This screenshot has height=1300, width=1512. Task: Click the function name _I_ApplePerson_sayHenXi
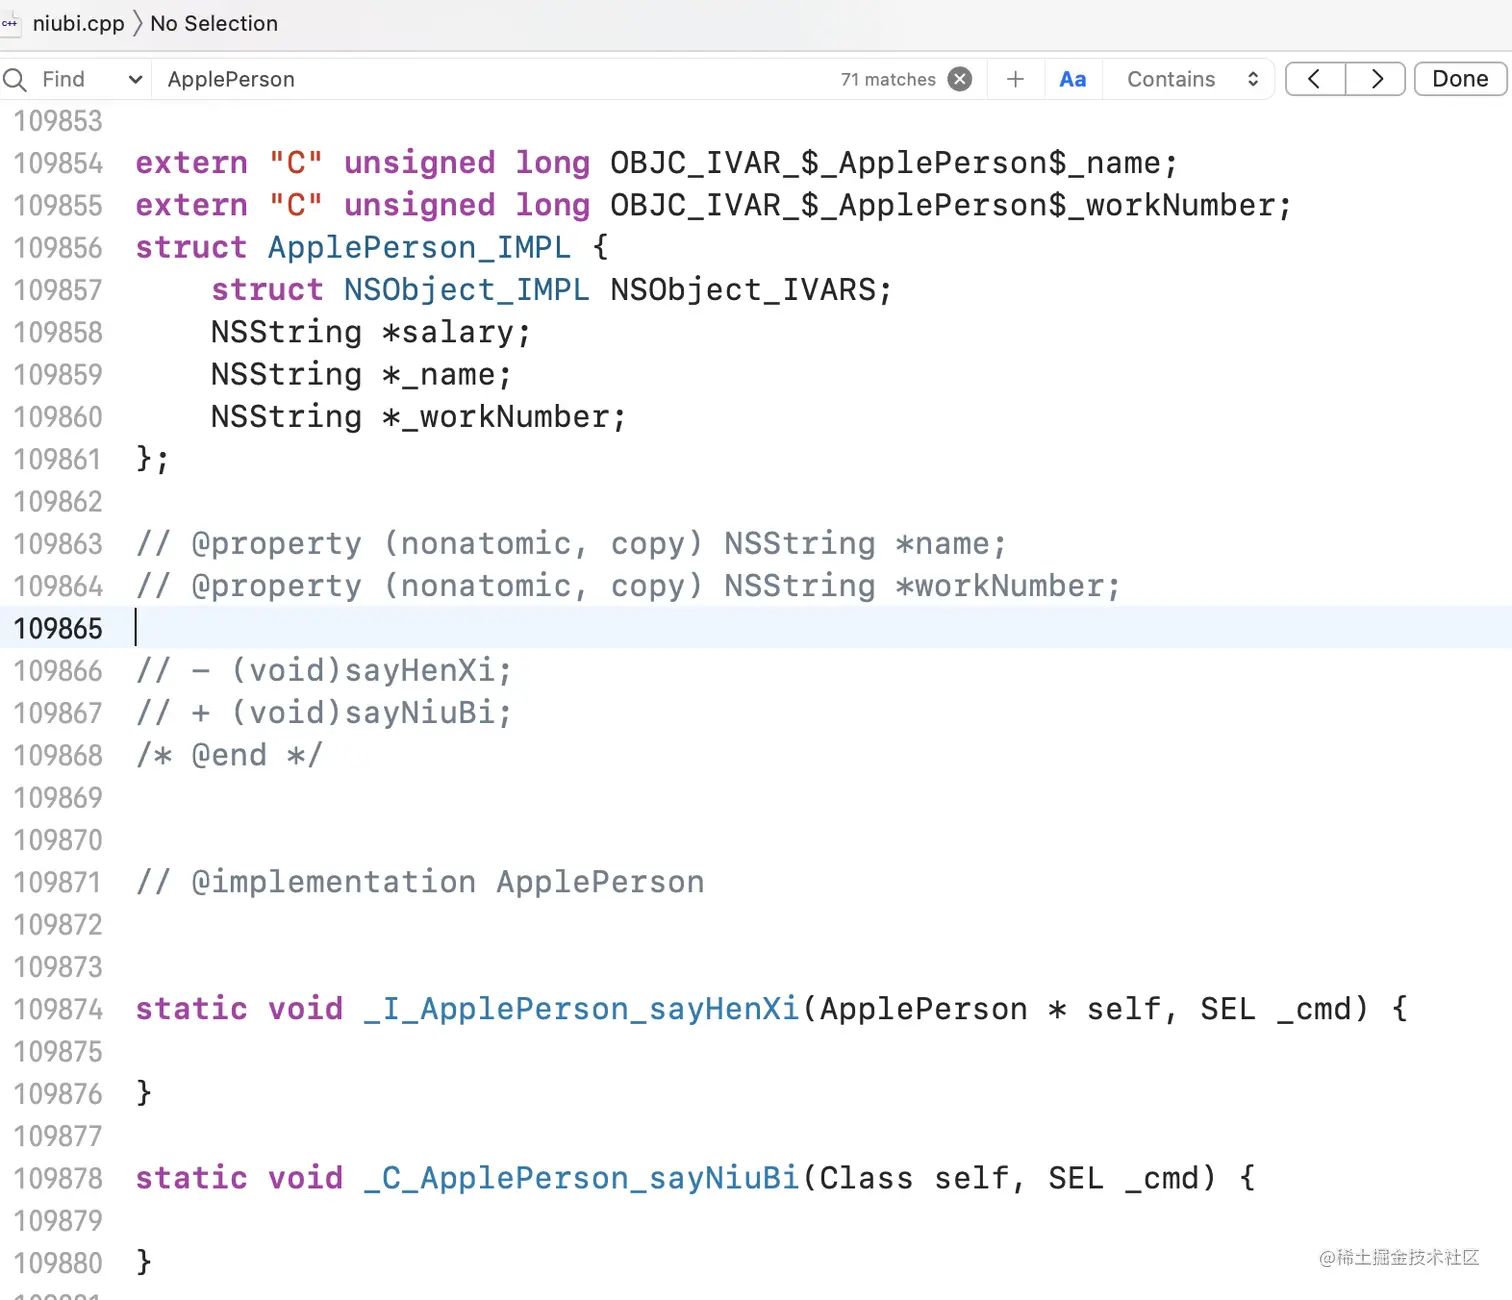coord(581,1009)
